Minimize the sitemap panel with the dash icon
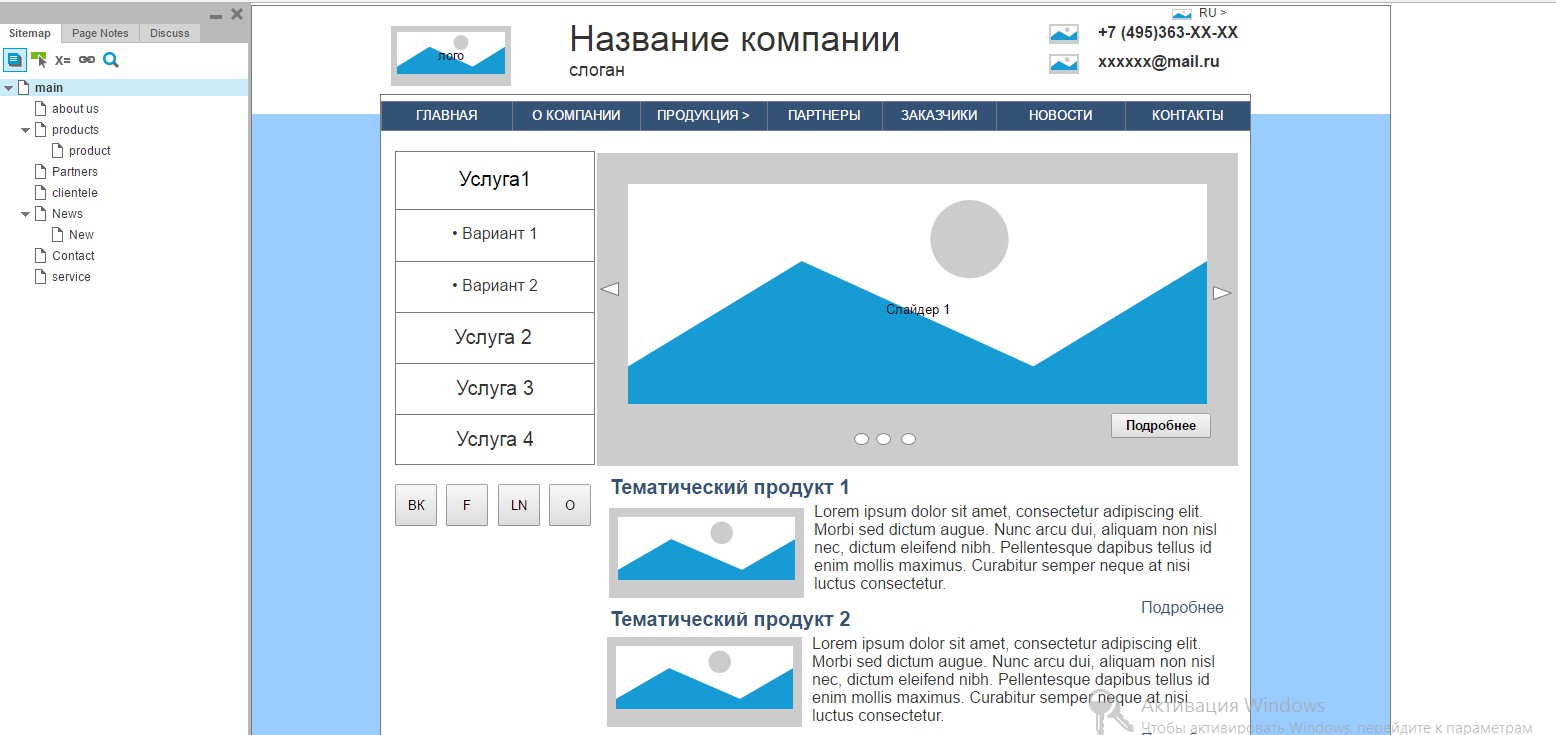The image size is (1556, 735). click(x=216, y=16)
